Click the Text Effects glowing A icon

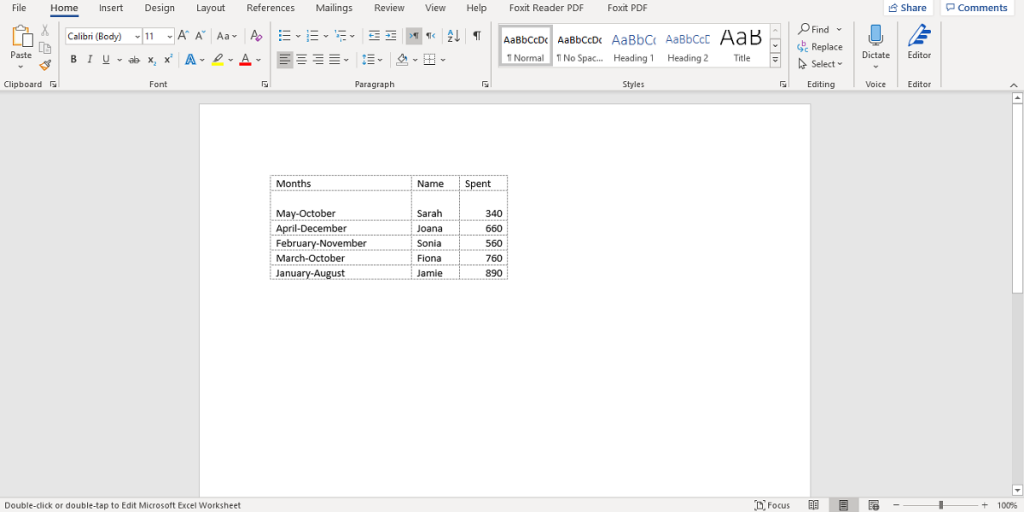click(x=190, y=59)
